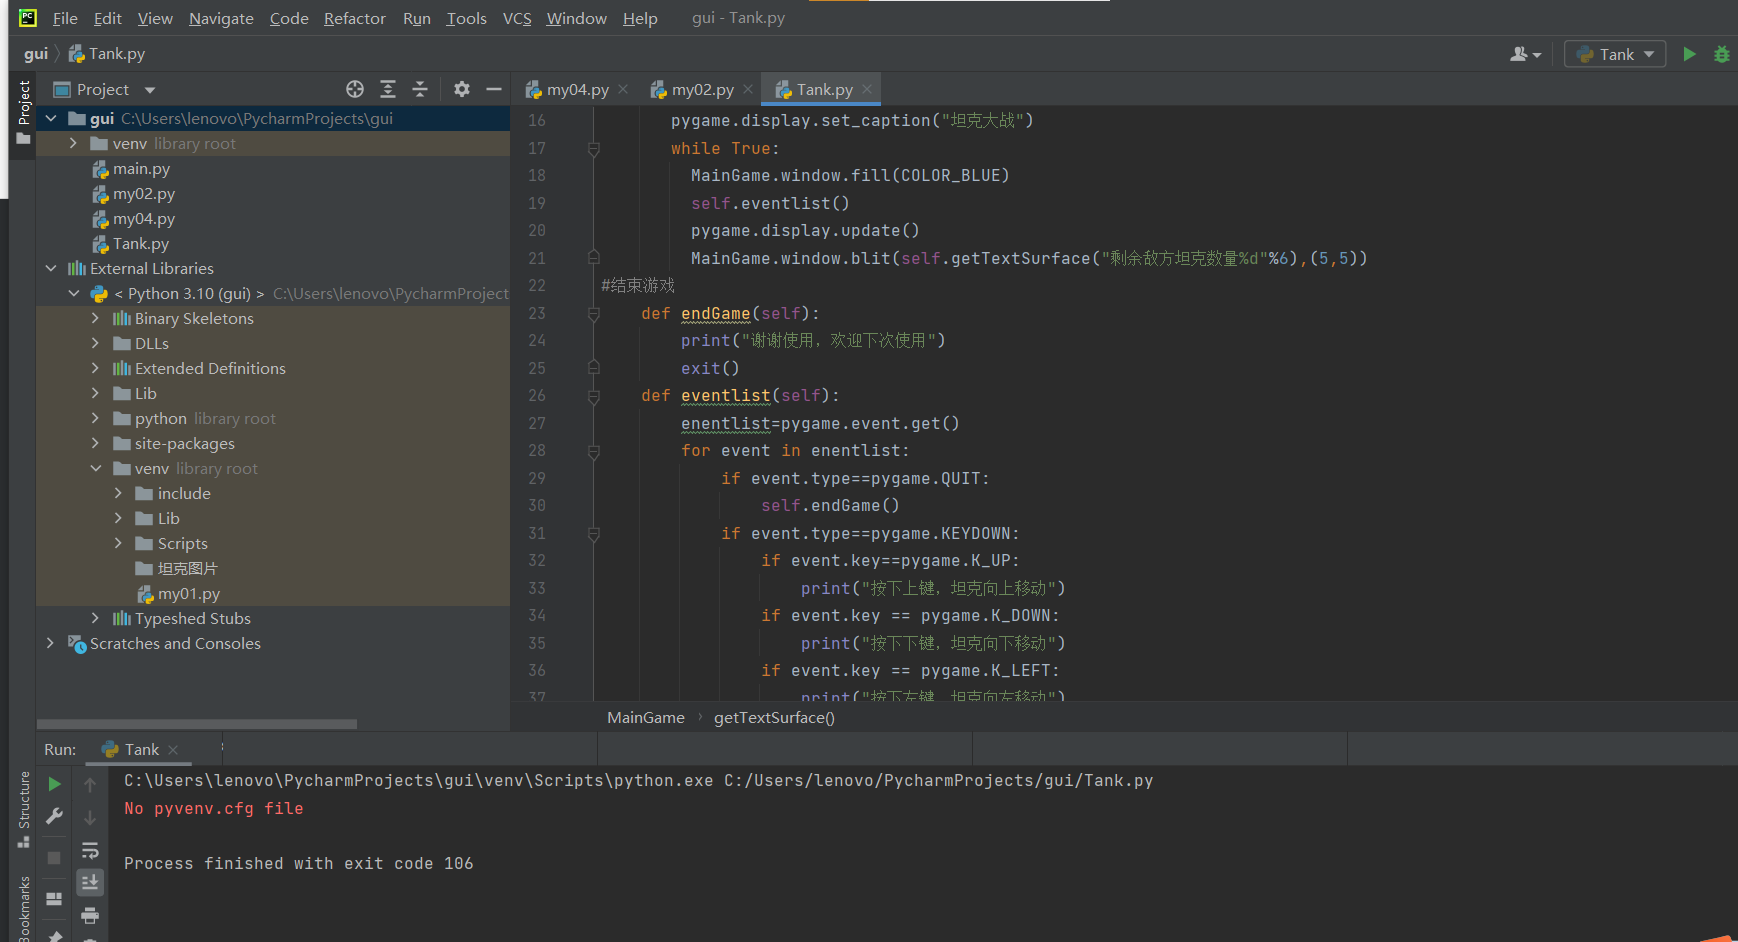This screenshot has height=942, width=1738.
Task: Go up the stack trace arrow
Action: click(90, 785)
